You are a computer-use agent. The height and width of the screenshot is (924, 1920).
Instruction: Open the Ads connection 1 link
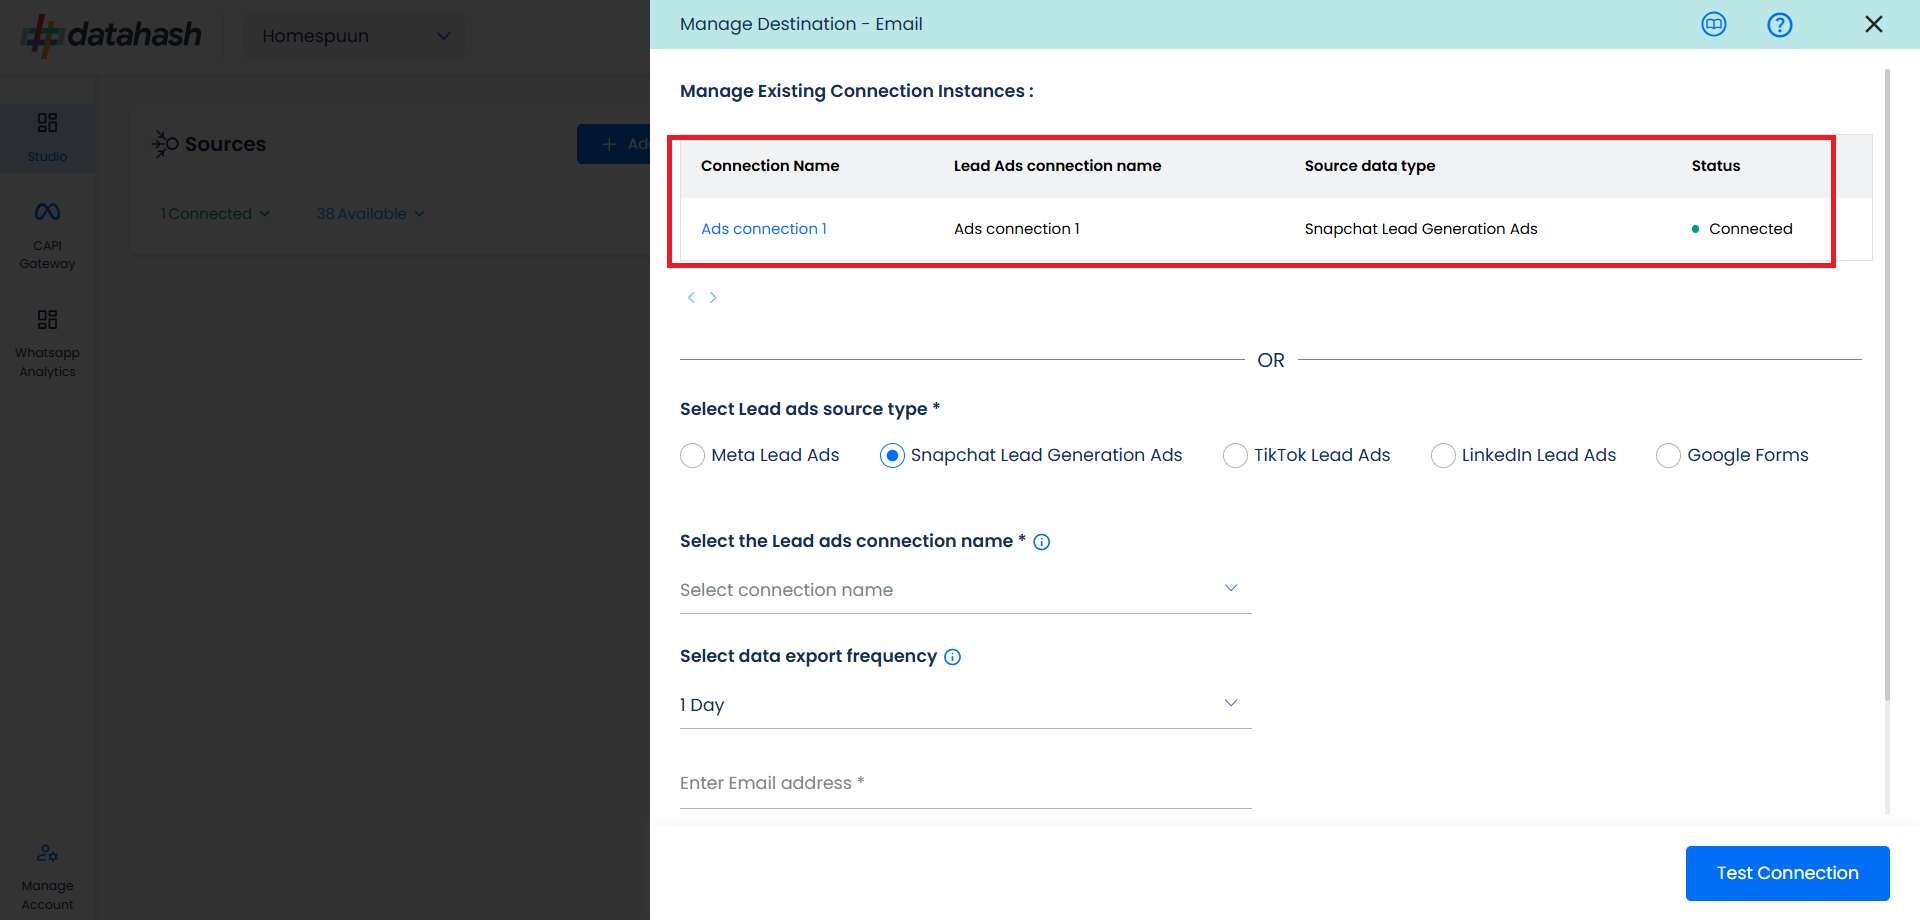click(x=764, y=229)
